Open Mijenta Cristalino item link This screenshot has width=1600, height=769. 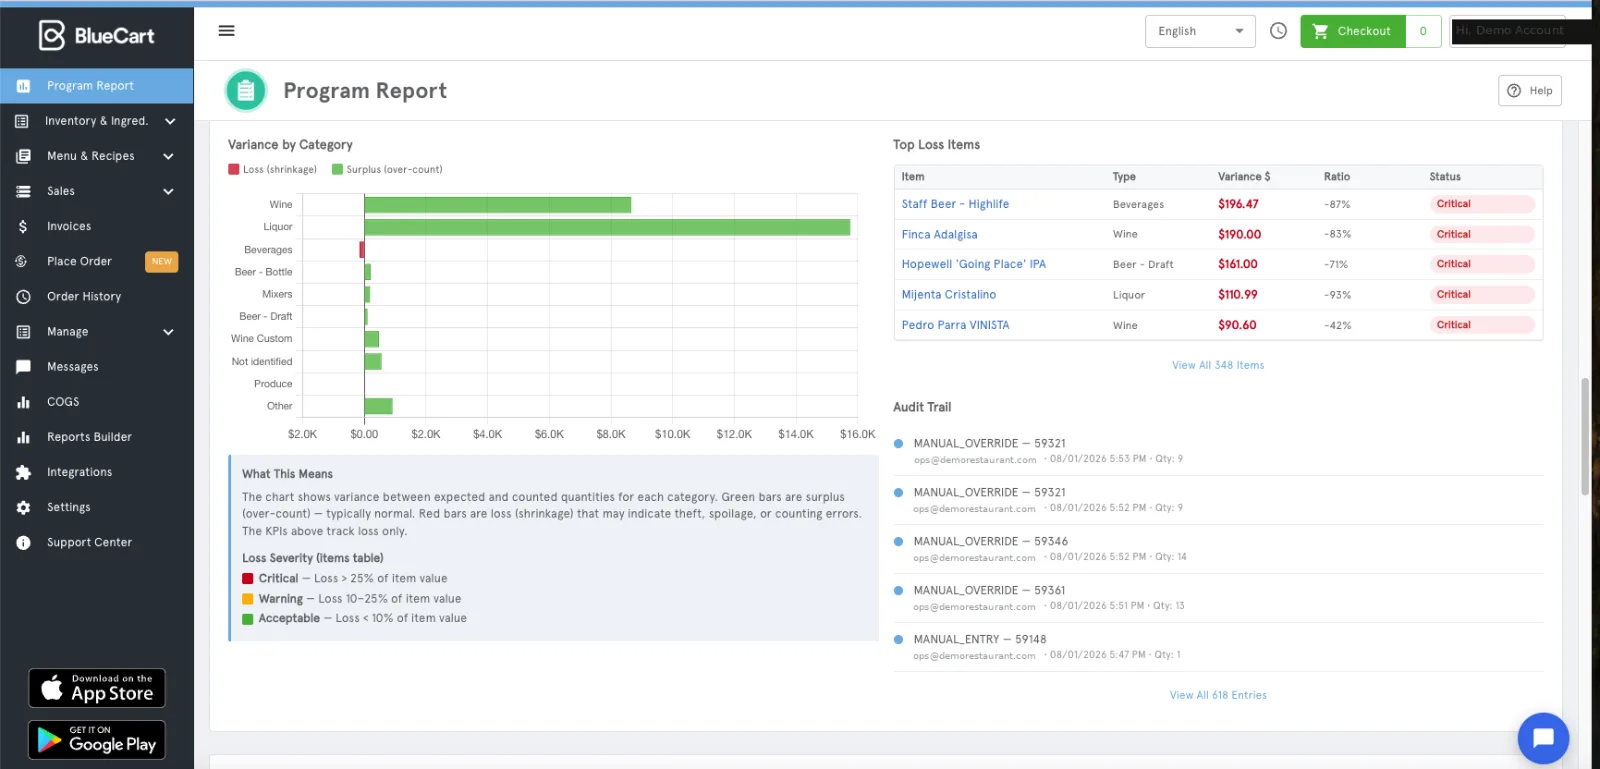(x=948, y=295)
